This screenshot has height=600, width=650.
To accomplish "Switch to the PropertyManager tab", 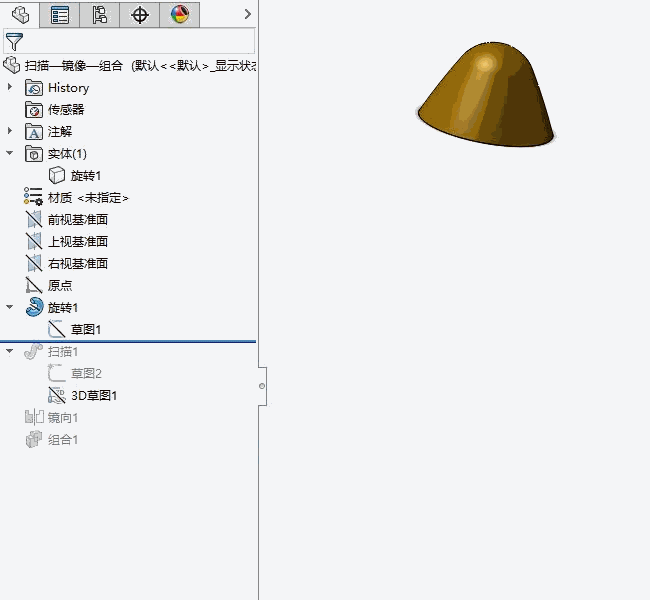I will (x=60, y=15).
